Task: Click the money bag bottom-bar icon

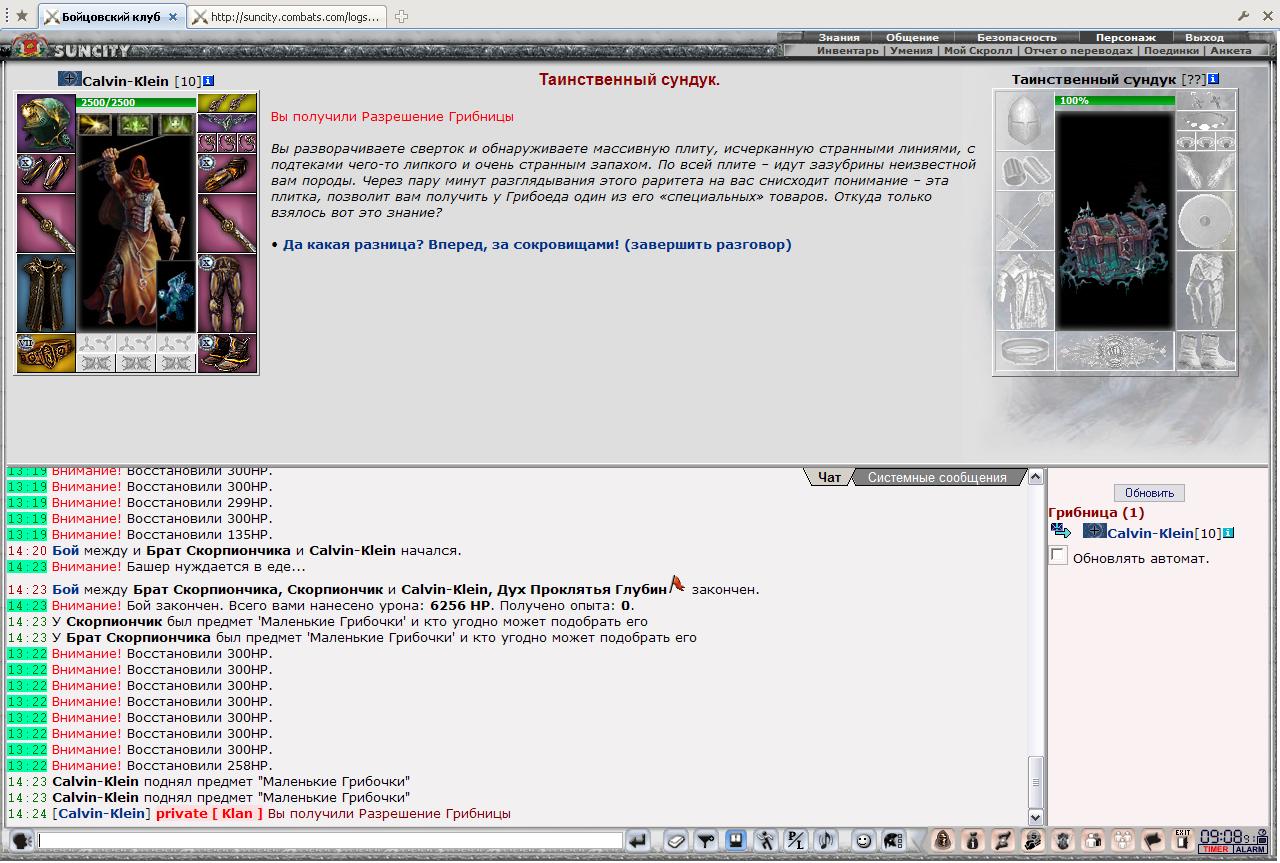Action: (x=972, y=840)
